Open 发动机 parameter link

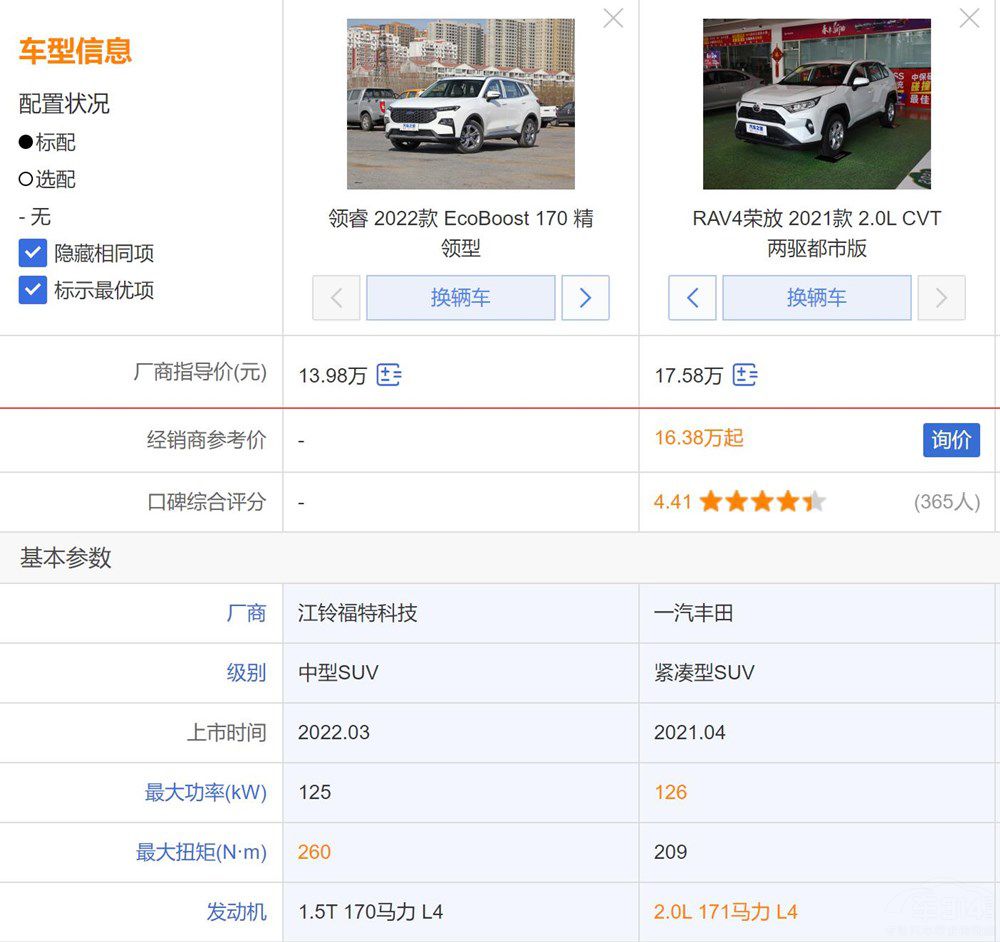tap(237, 912)
